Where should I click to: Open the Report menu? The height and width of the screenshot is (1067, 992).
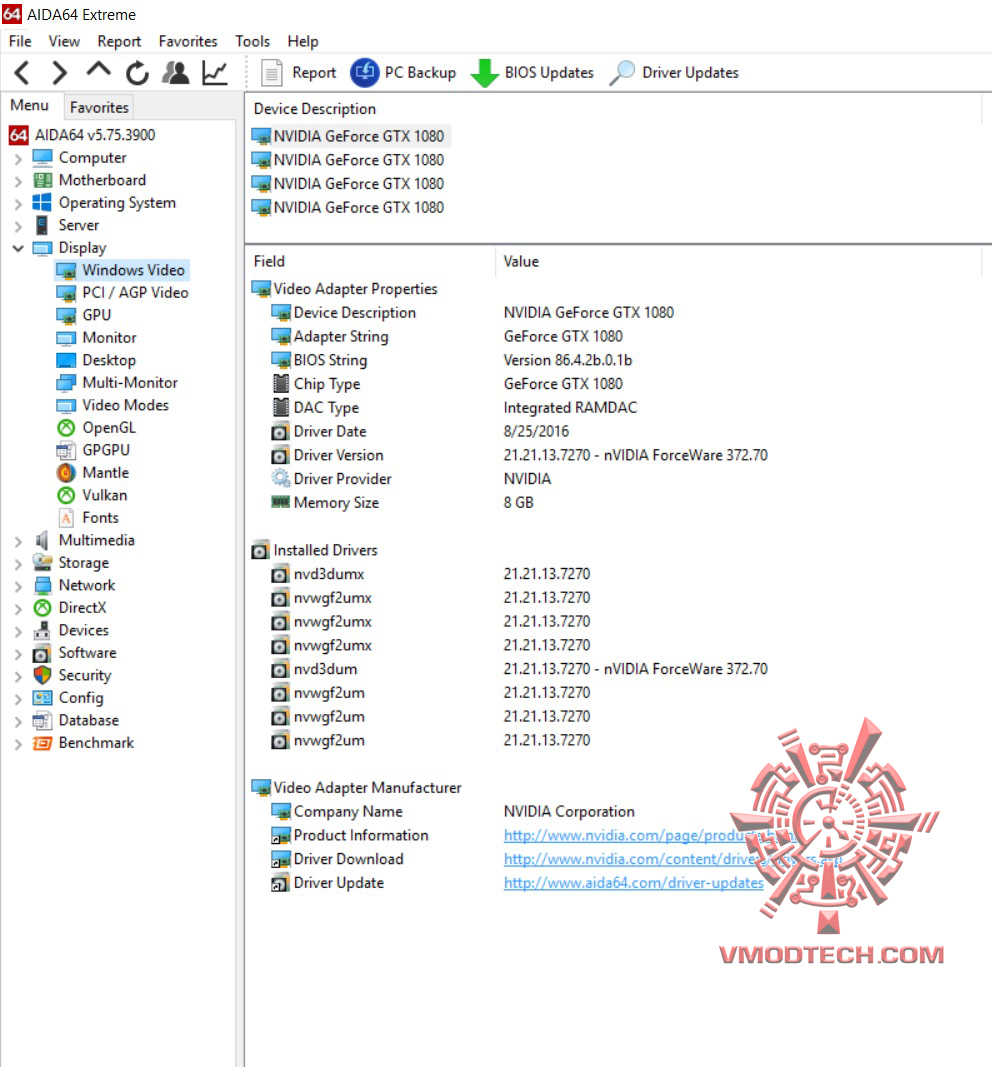coord(119,42)
